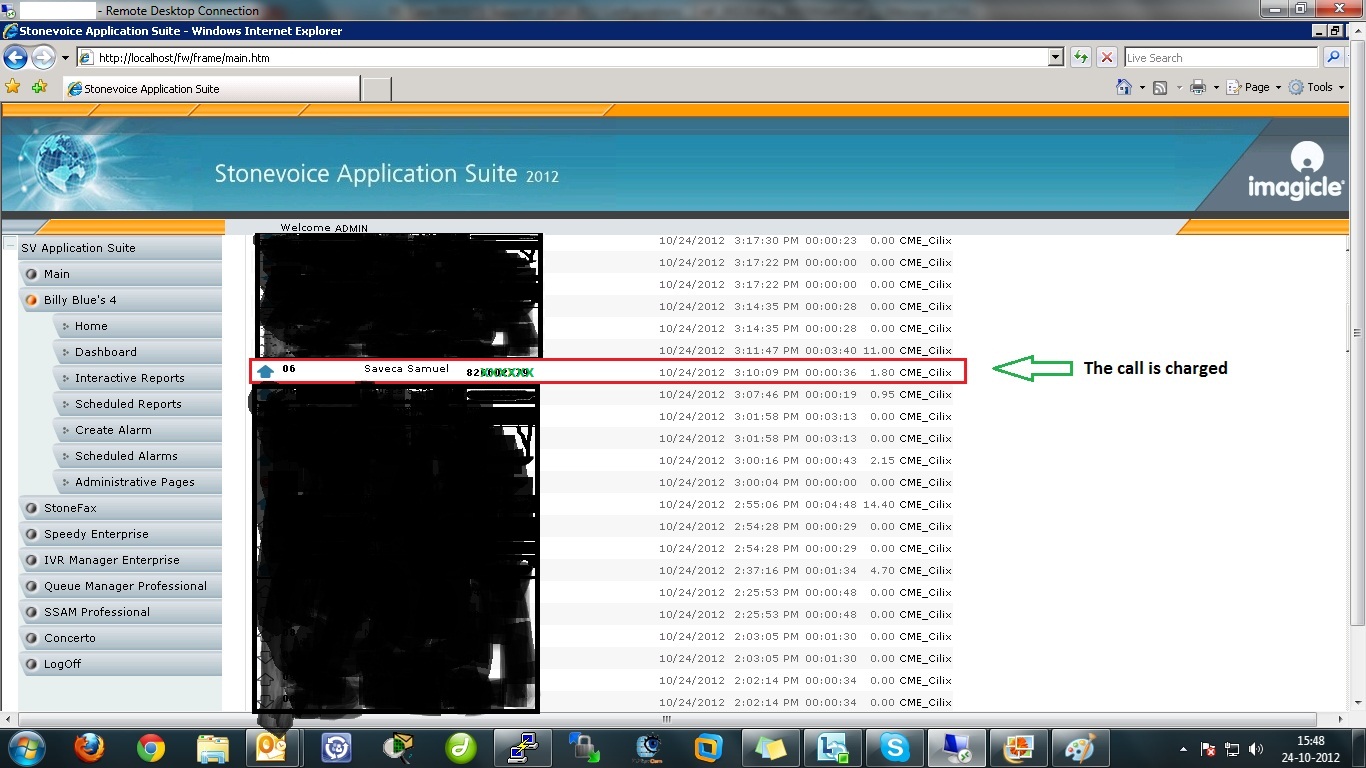Expand the Print dropdown arrow

coord(1216,88)
